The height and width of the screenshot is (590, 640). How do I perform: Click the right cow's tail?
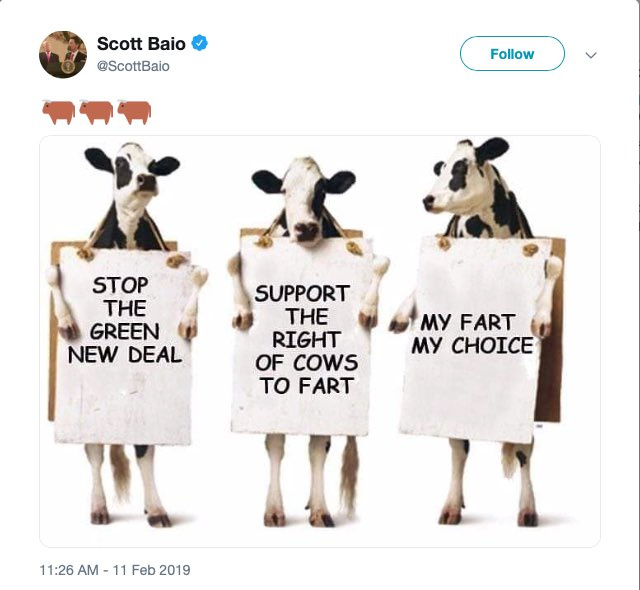(x=510, y=461)
